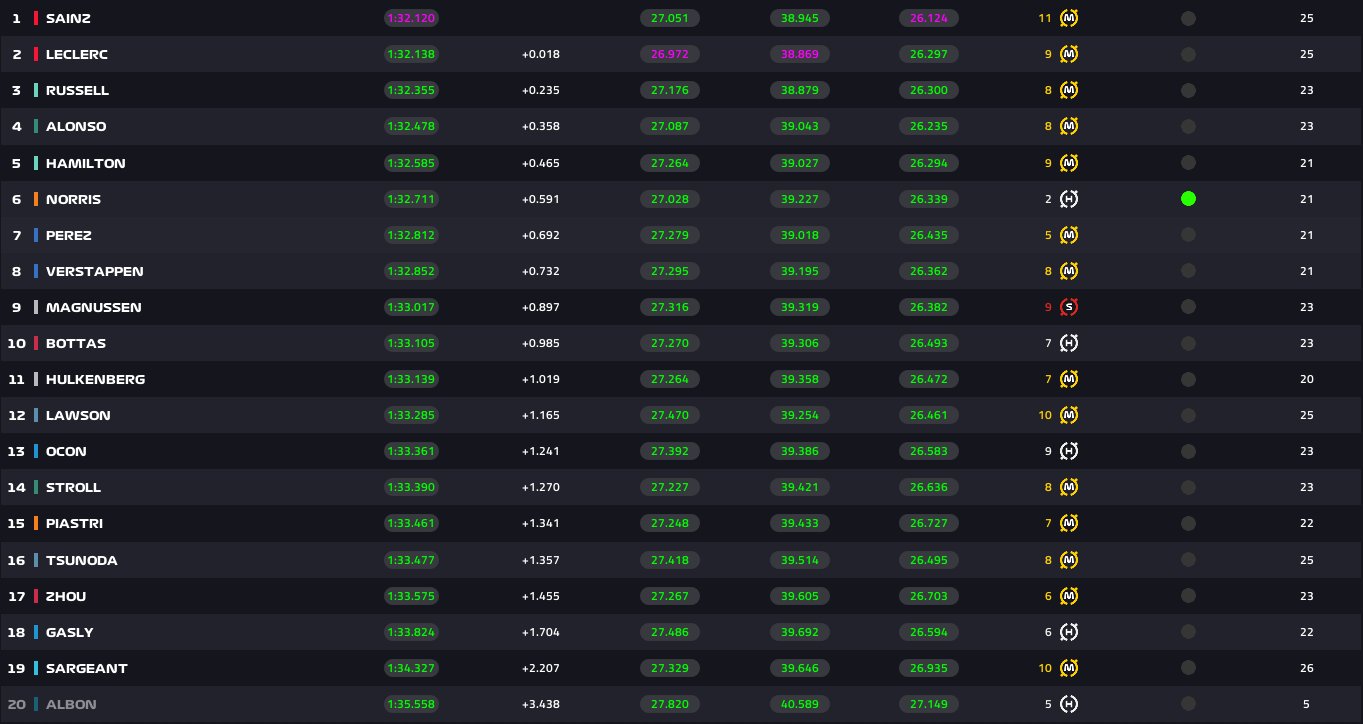Click Piastri's medium tyre icon
The image size is (1363, 724).
click(x=1069, y=523)
